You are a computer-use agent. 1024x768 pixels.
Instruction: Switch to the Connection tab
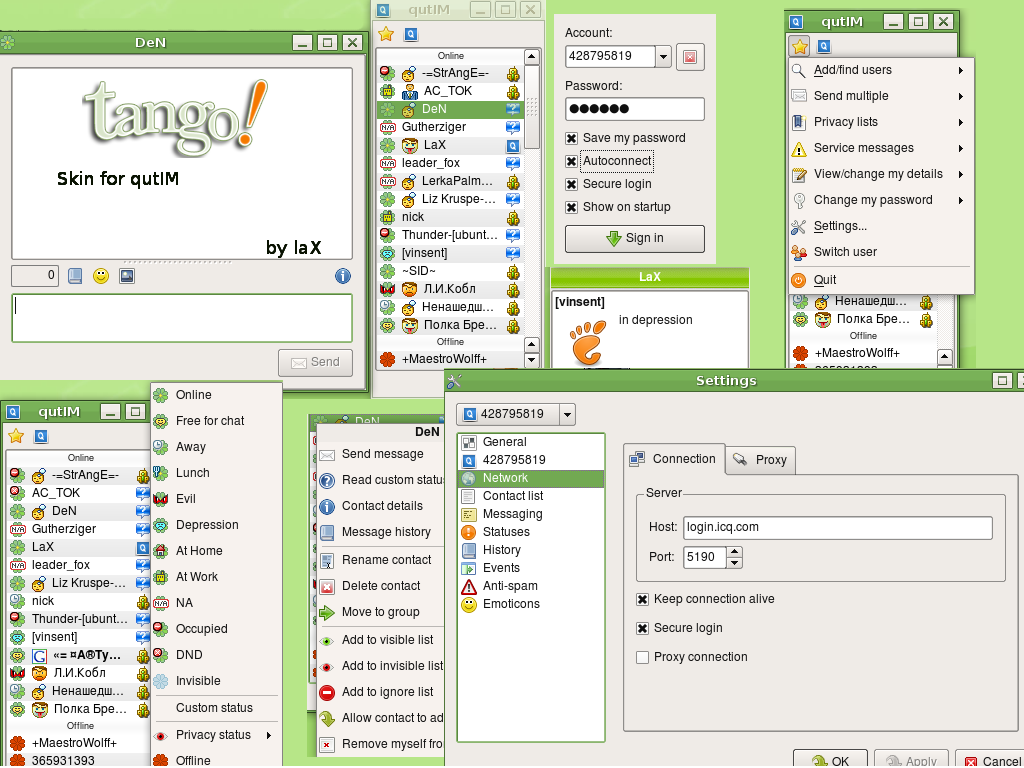click(x=674, y=459)
